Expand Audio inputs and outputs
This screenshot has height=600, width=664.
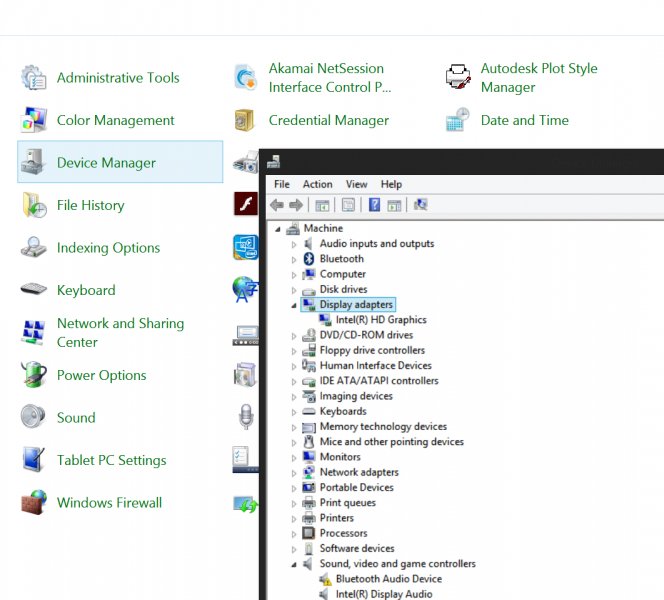click(294, 244)
